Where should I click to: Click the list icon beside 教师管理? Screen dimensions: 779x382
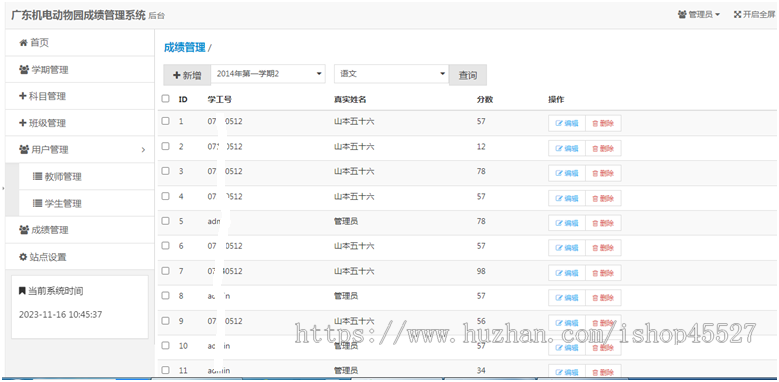(x=37, y=176)
